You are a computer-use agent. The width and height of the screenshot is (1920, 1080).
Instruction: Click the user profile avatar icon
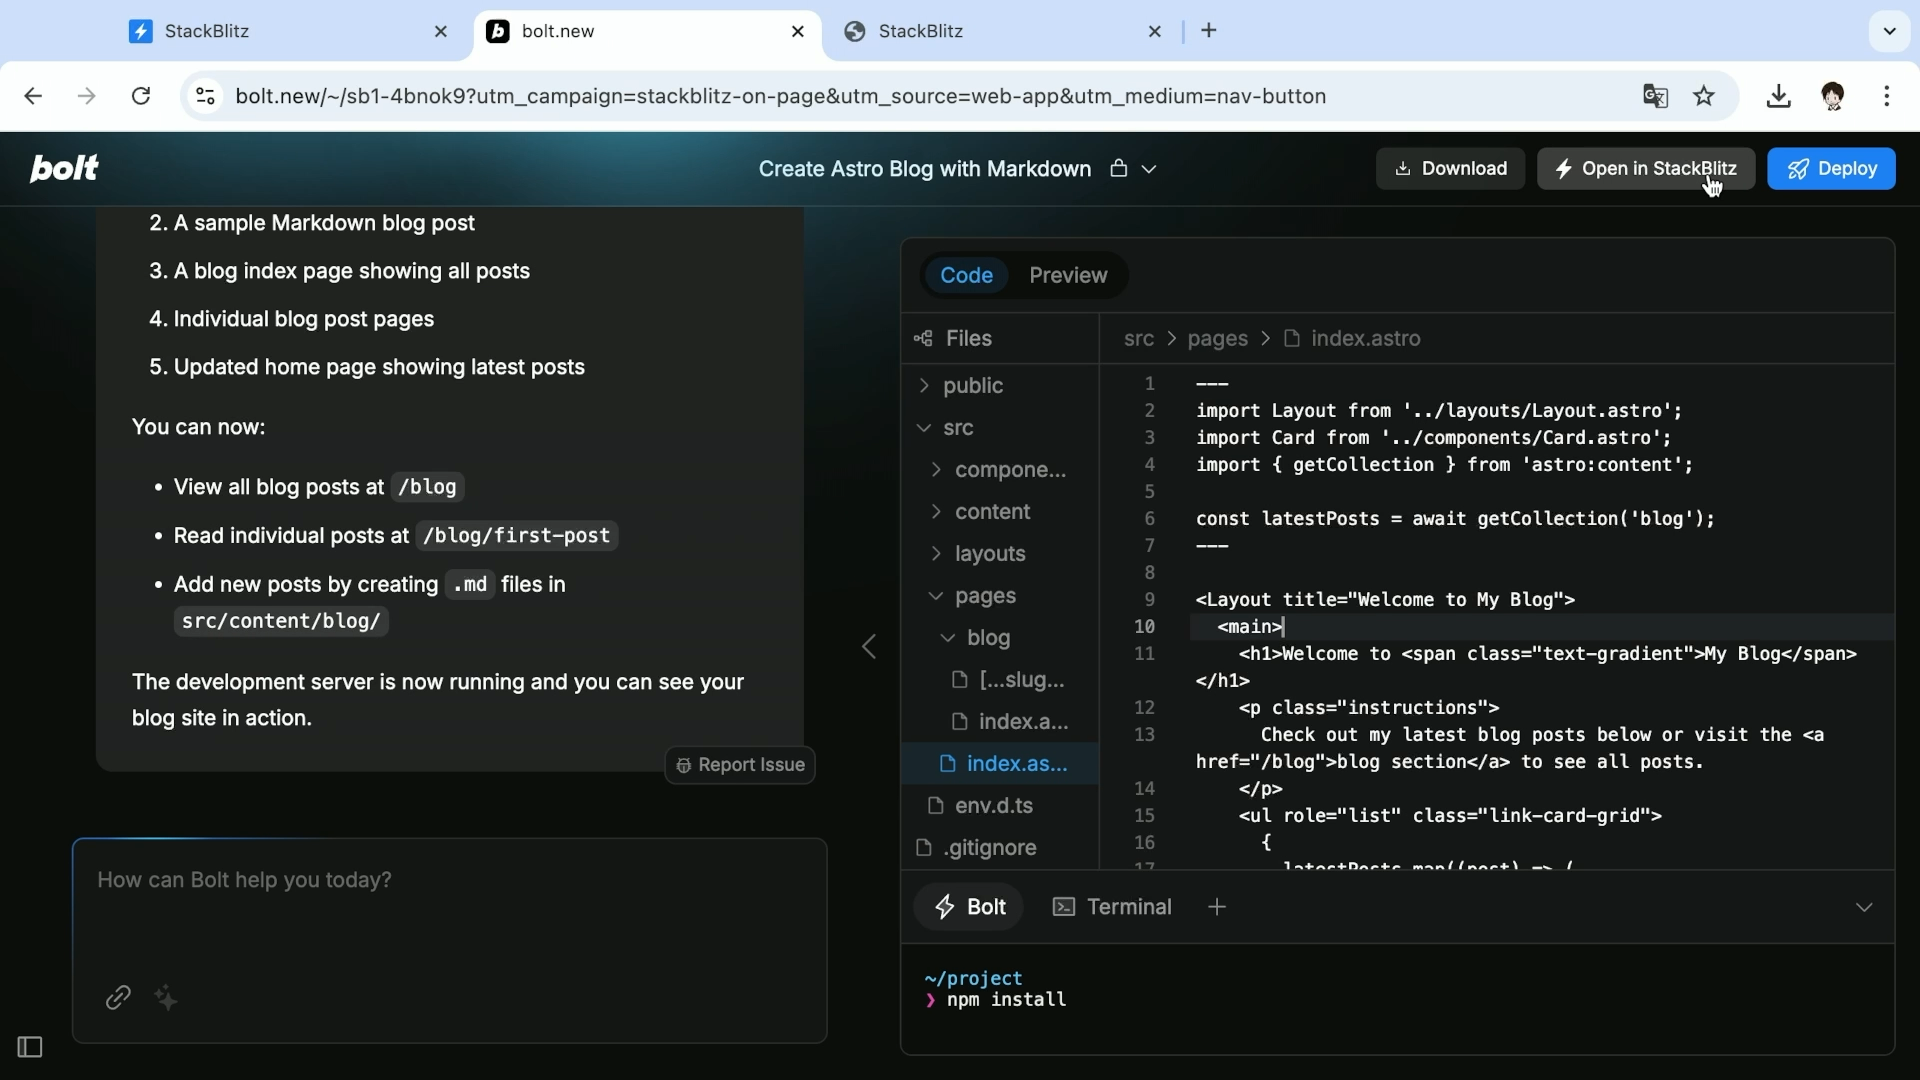tap(1835, 96)
